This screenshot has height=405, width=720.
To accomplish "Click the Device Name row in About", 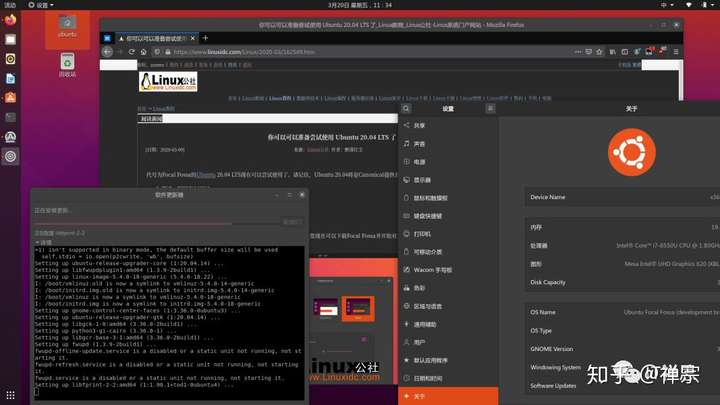I will click(x=622, y=197).
